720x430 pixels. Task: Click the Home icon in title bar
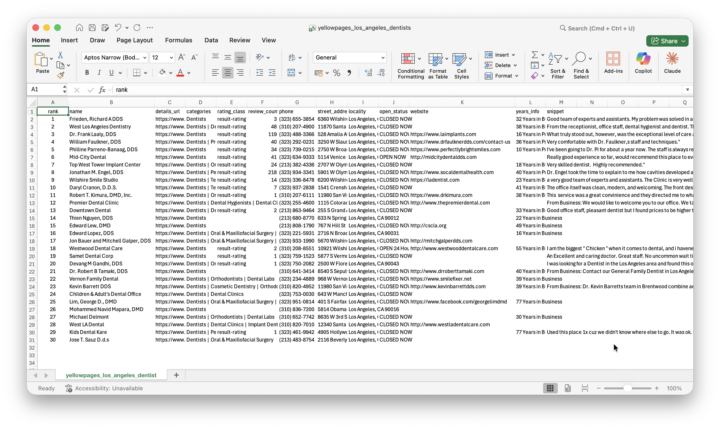coord(79,28)
